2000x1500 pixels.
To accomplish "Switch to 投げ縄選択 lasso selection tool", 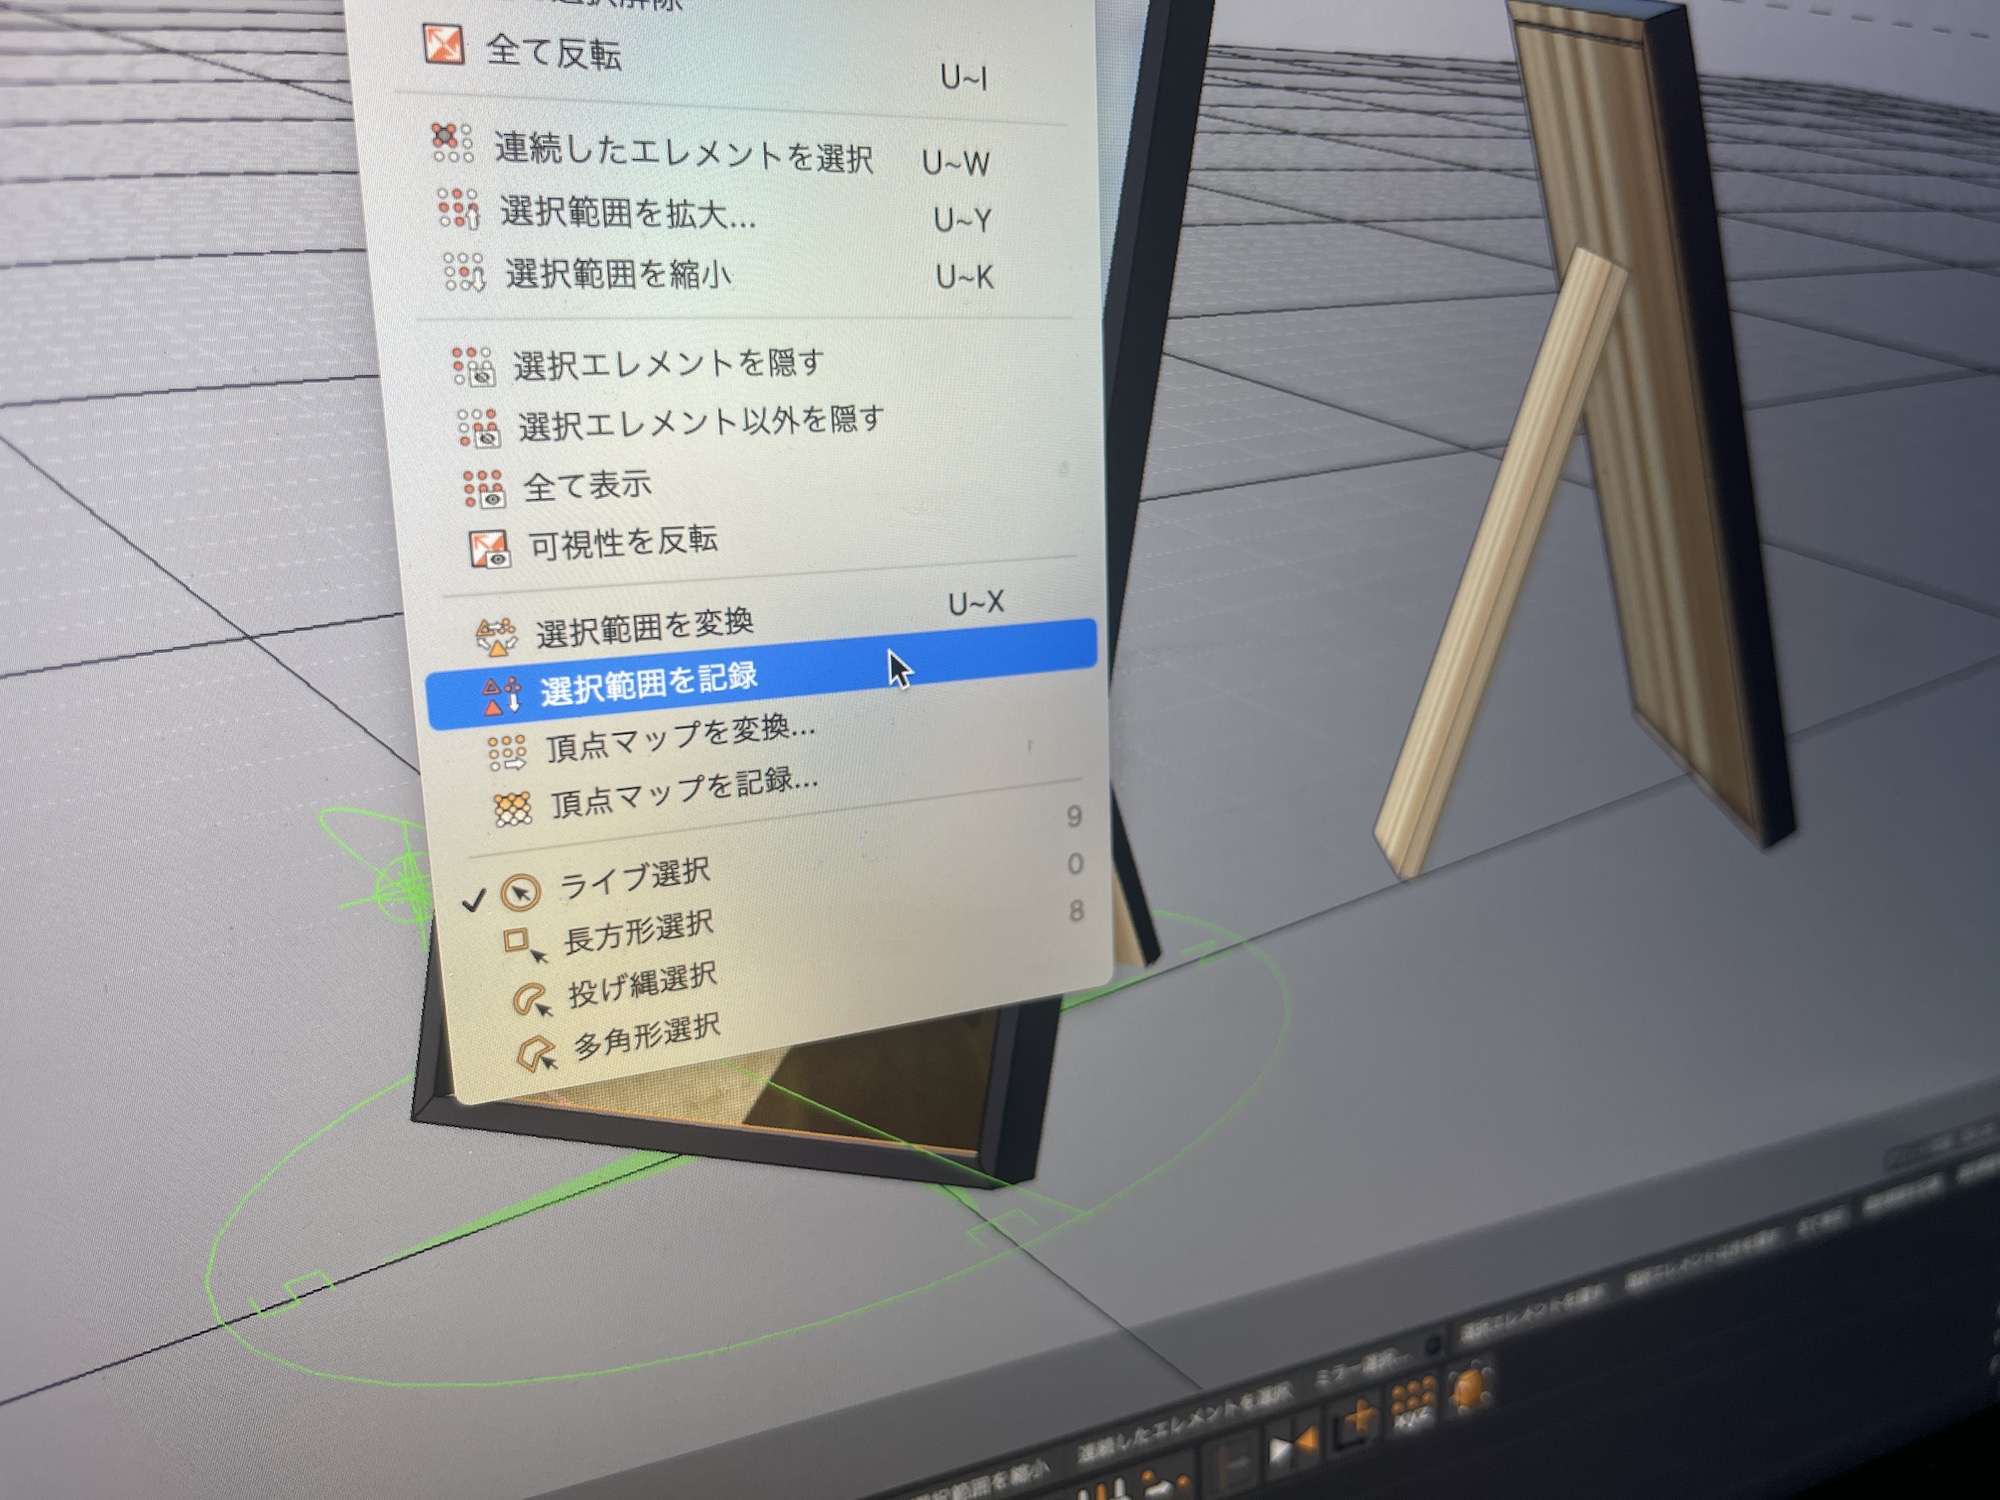I will tap(642, 986).
